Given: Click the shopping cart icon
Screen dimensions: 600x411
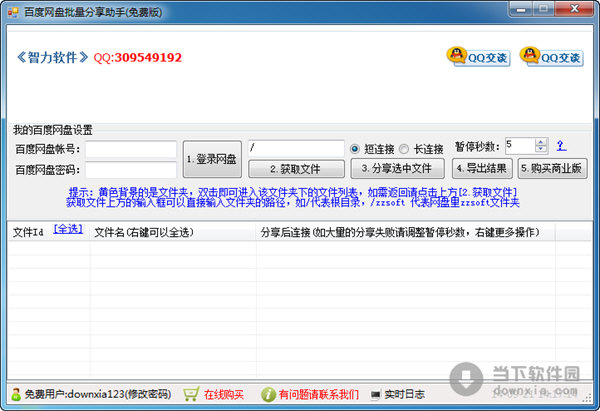Looking at the screenshot, I should tap(191, 394).
